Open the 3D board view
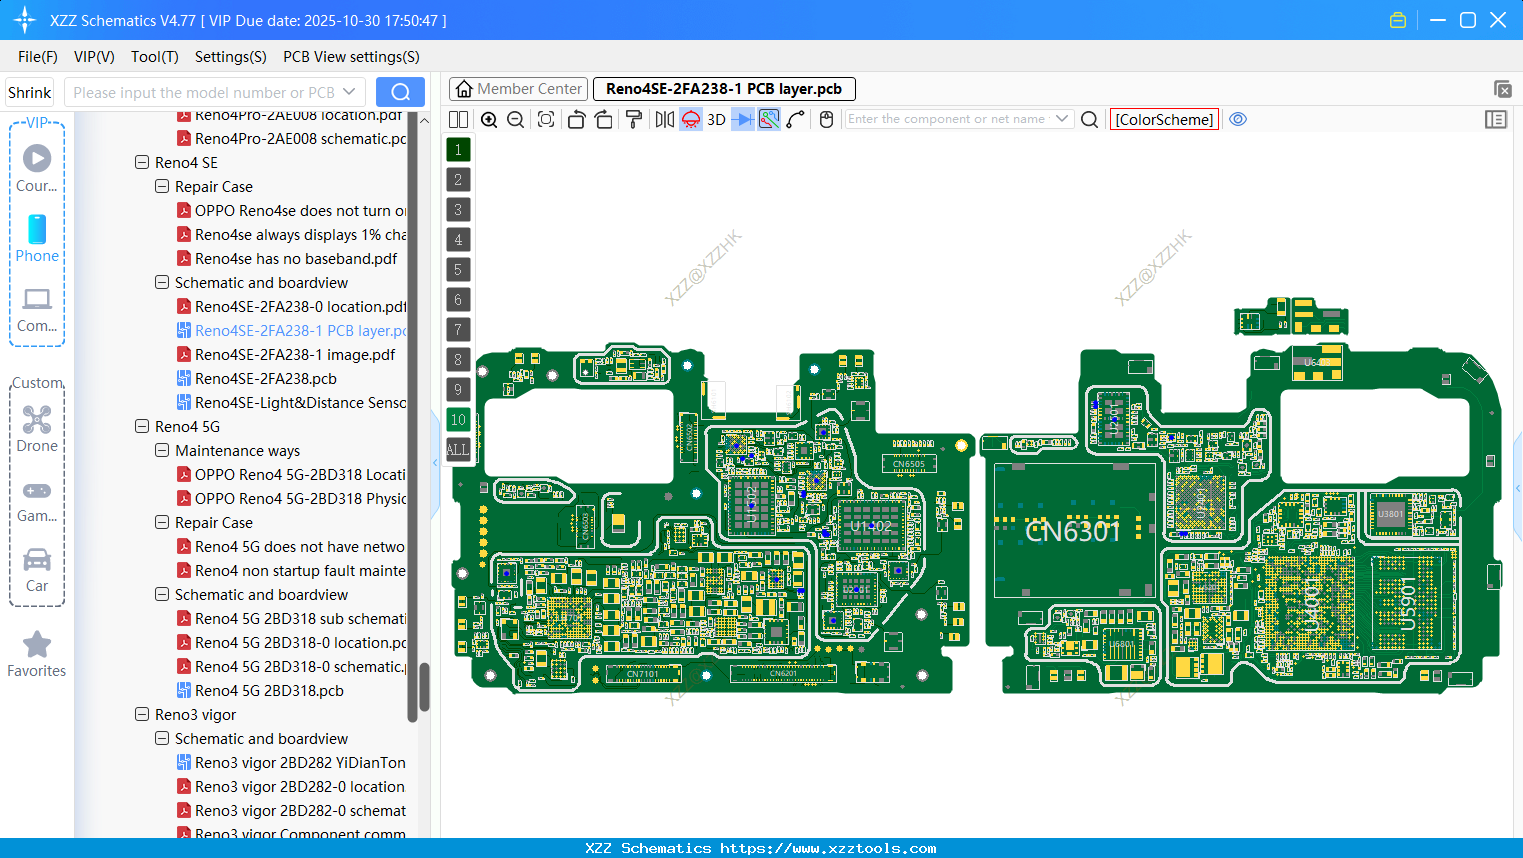This screenshot has height=858, width=1523. (715, 119)
